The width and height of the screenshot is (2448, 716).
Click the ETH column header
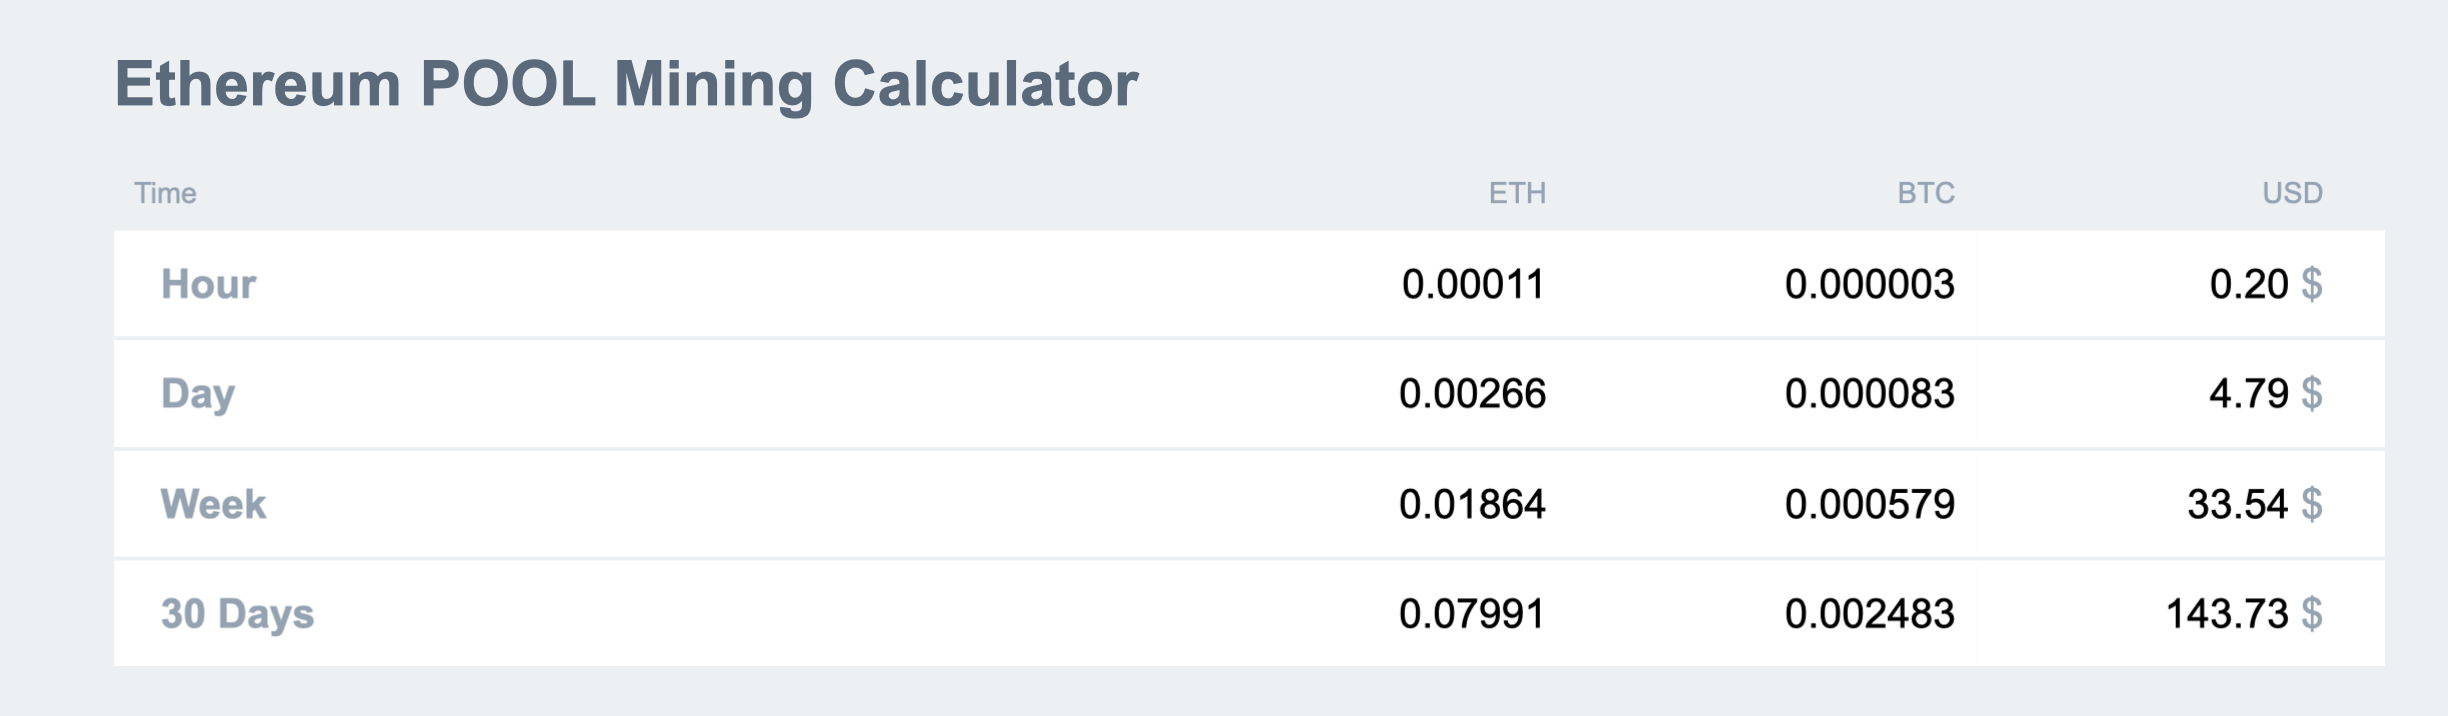[x=1516, y=193]
